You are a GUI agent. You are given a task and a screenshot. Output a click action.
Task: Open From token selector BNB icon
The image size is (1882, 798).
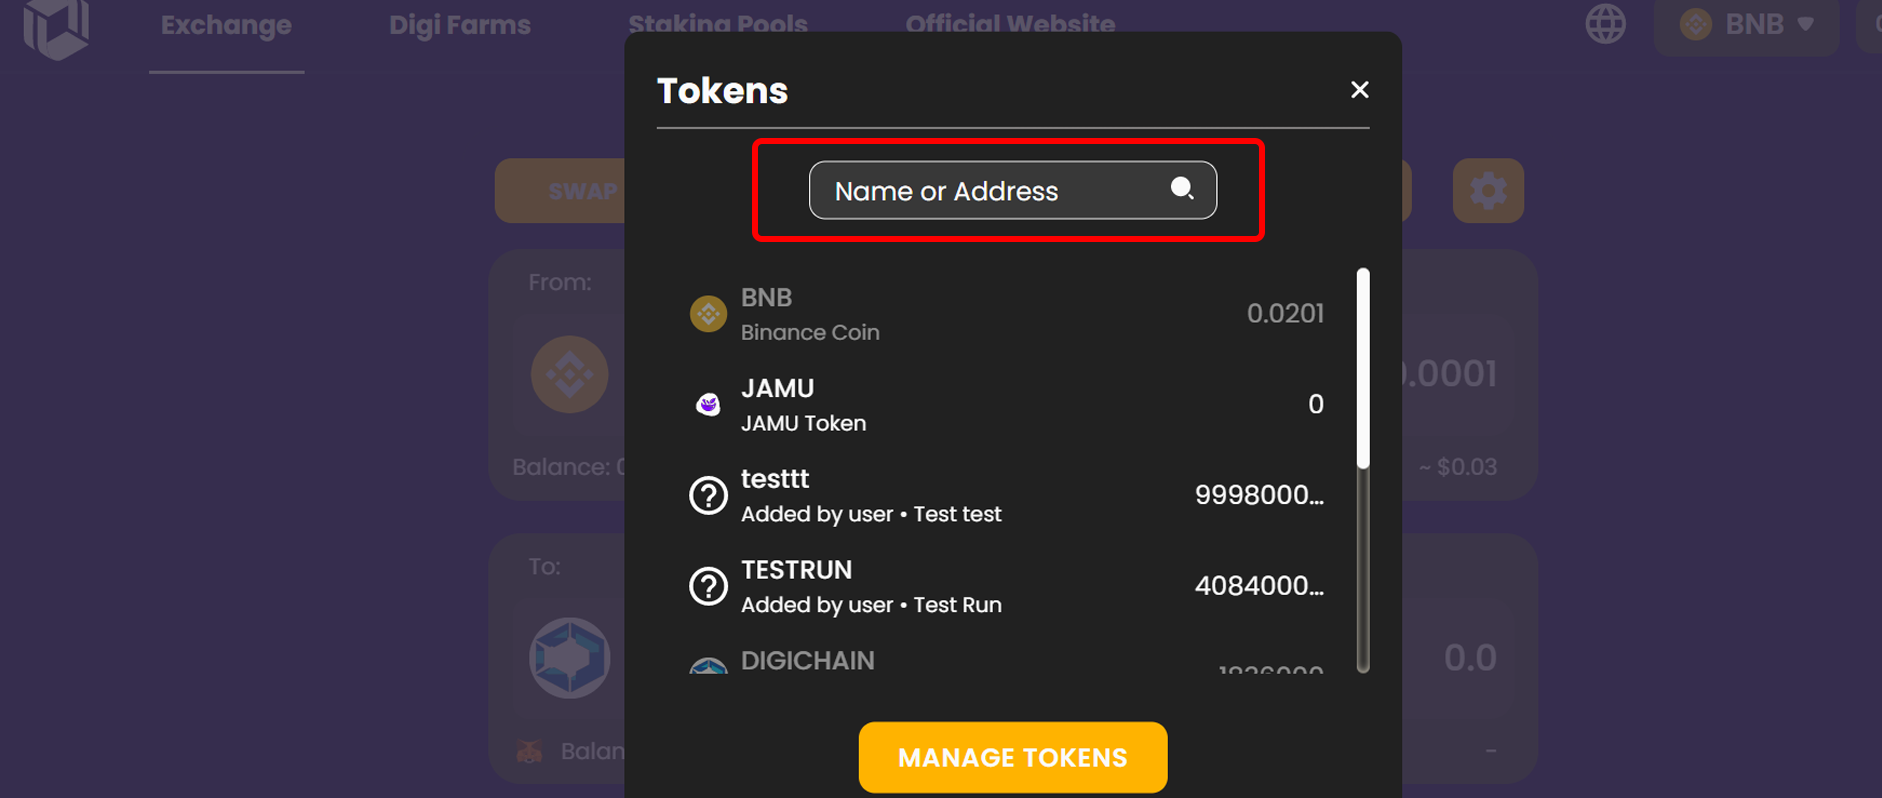click(570, 375)
